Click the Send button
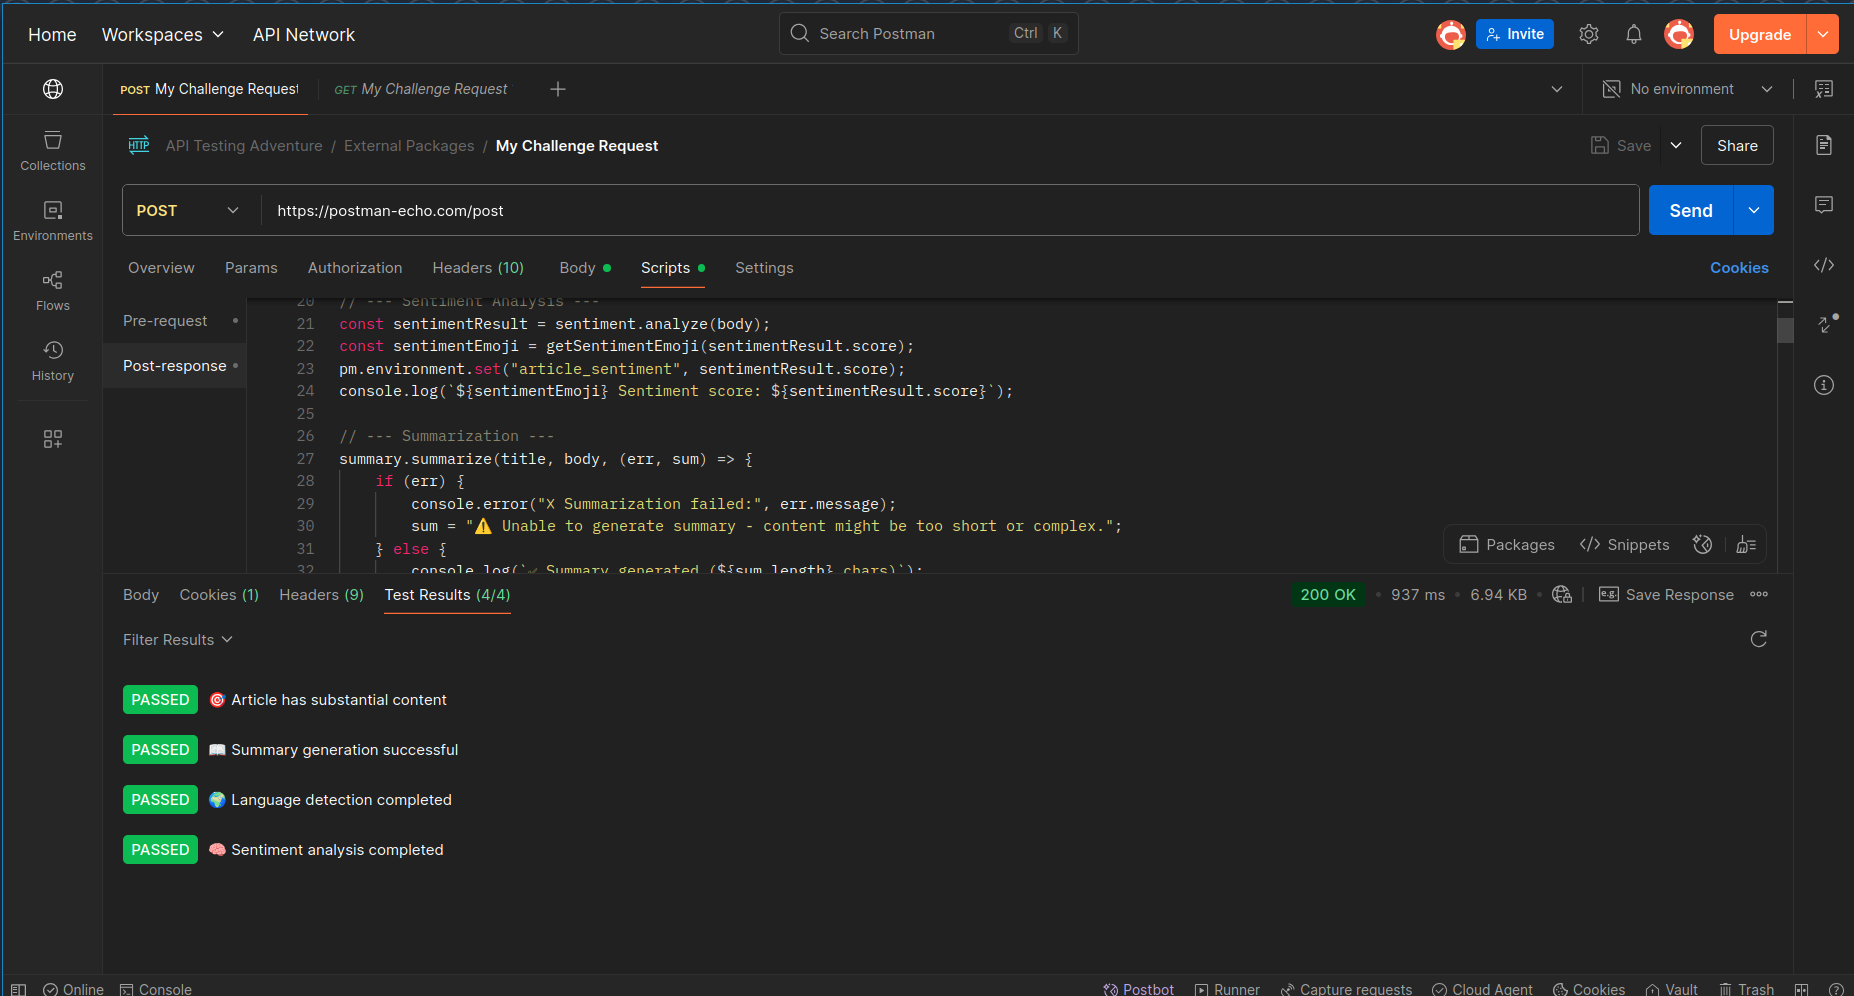 [x=1690, y=211]
